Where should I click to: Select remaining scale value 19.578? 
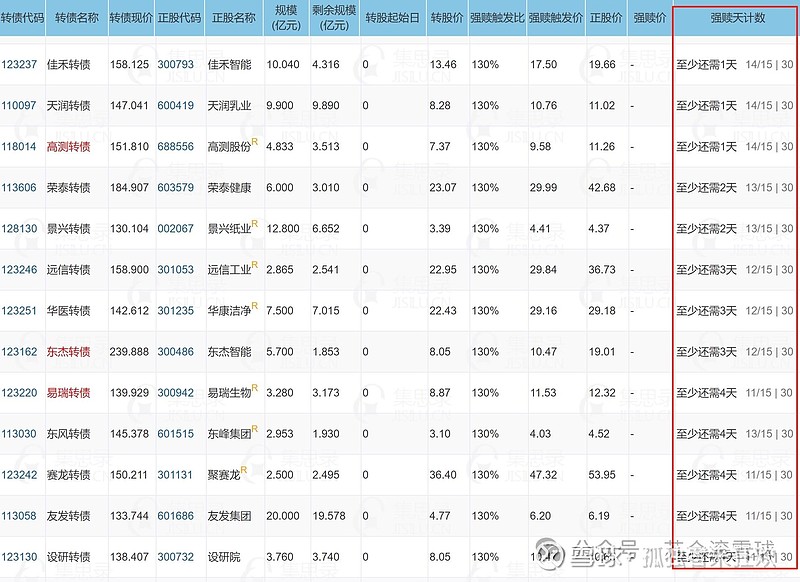[x=329, y=516]
